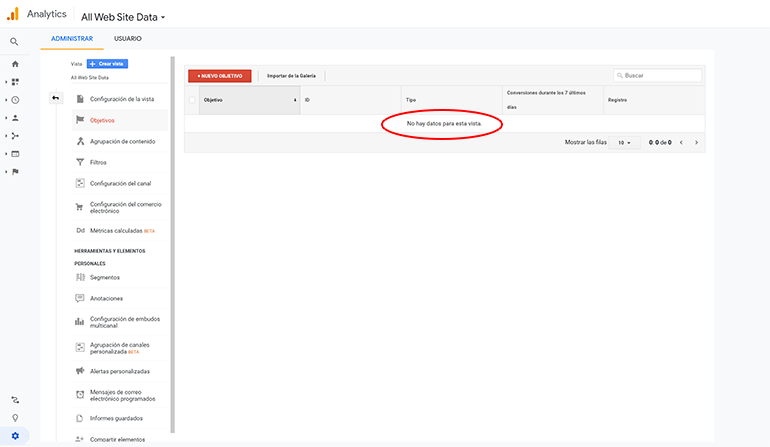Click Importar de la Galería button
770x447 pixels.
point(291,76)
